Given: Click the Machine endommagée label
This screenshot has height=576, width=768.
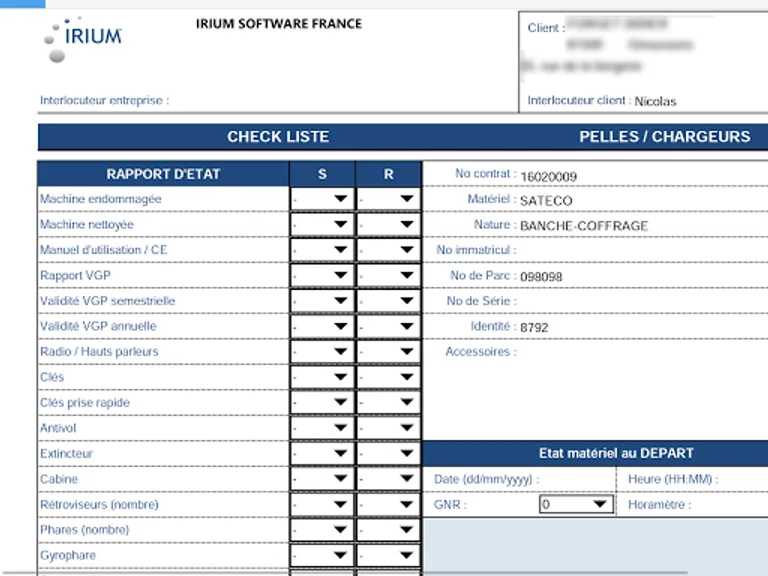Looking at the screenshot, I should [100, 199].
